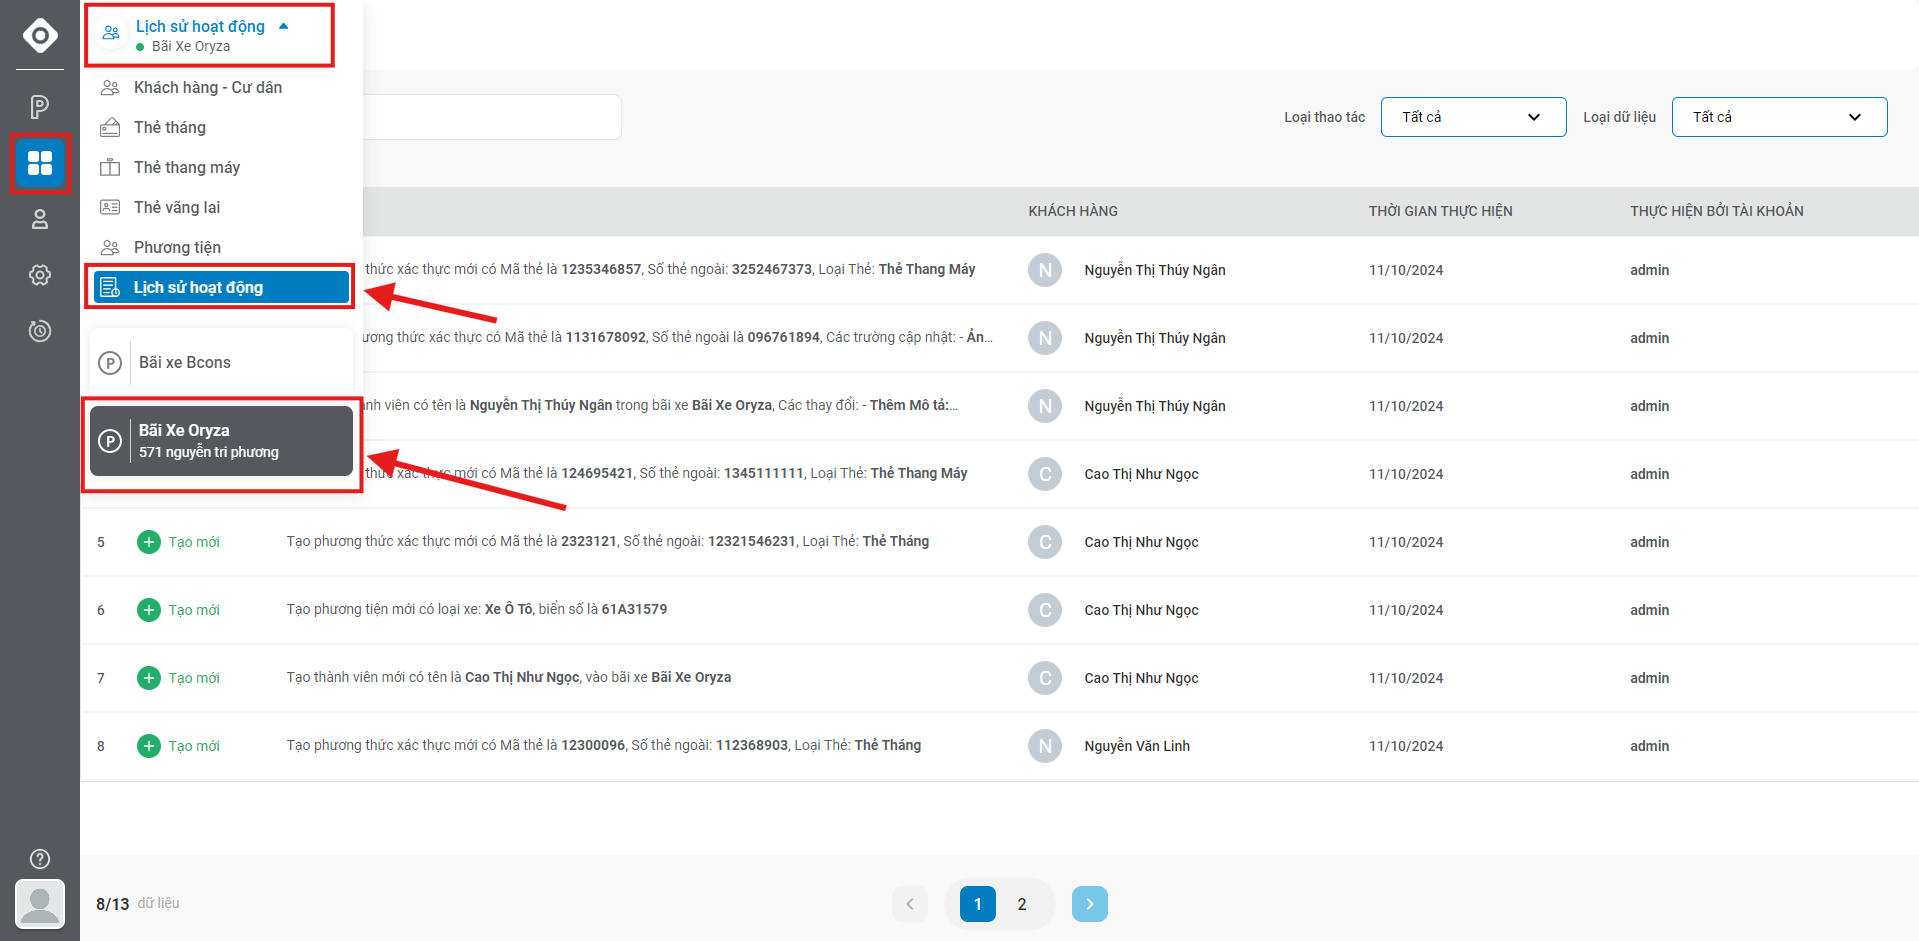Click the 8/13 dữ liệu count
This screenshot has width=1919, height=941.
click(x=138, y=904)
